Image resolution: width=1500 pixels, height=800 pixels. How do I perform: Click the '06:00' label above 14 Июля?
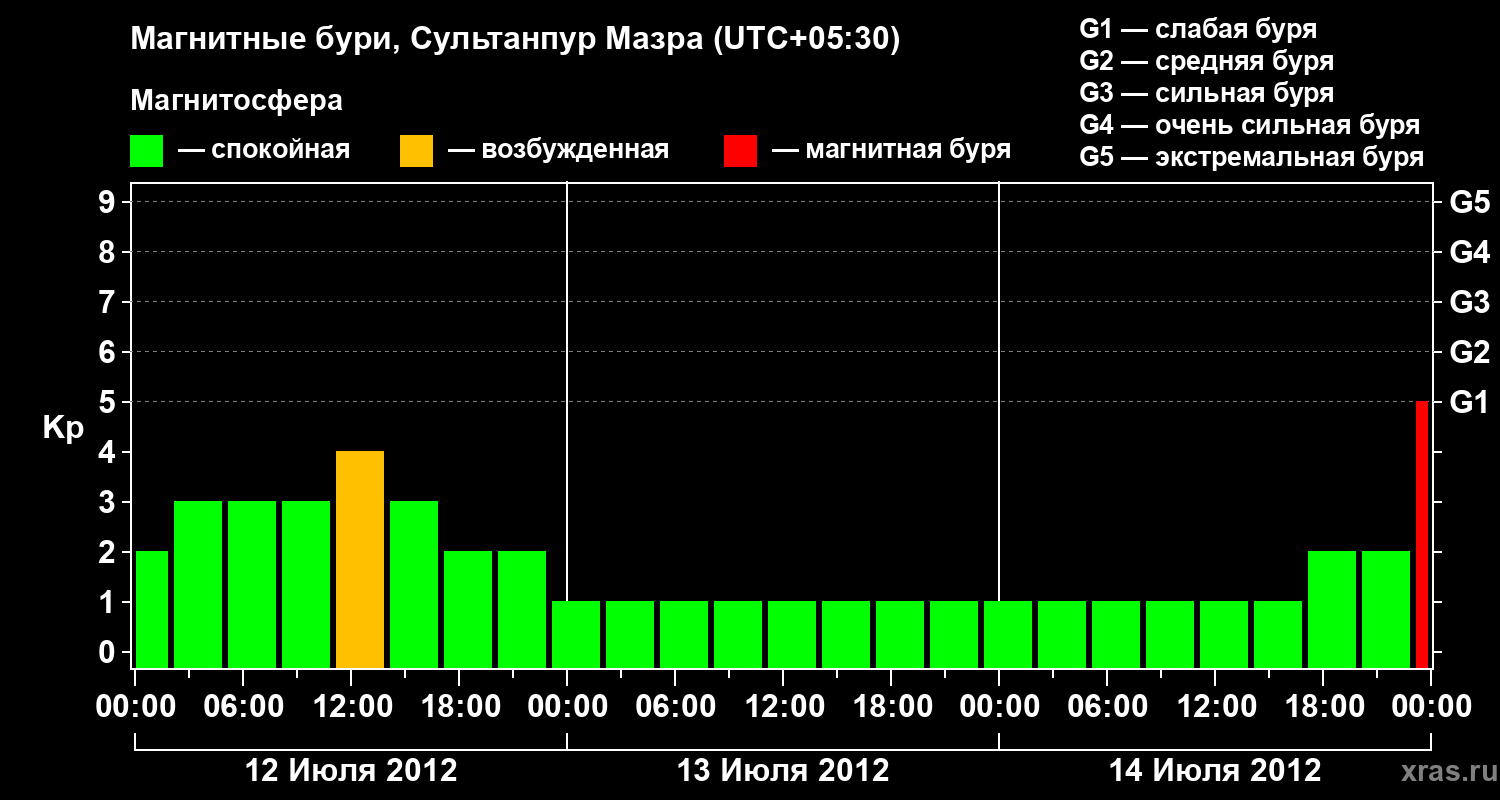click(1107, 707)
